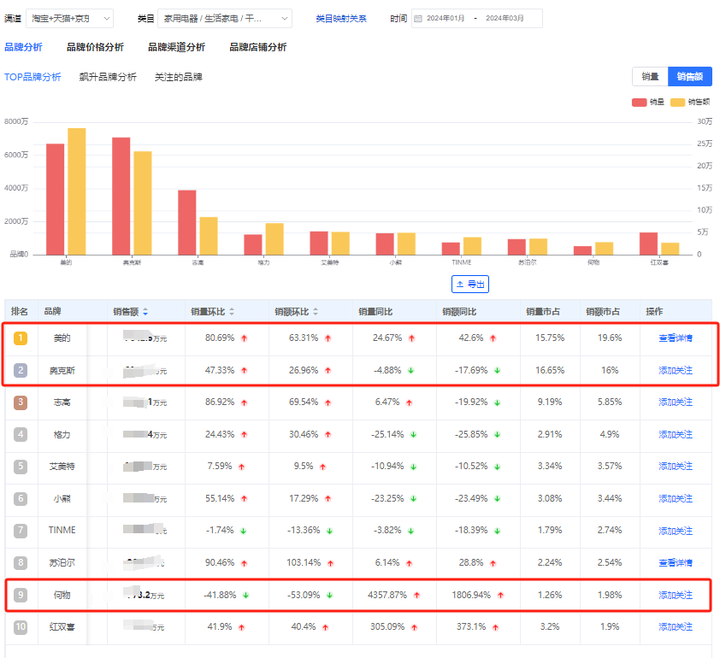Click red 志高 sales volume bar
The image size is (720, 658).
(187, 222)
